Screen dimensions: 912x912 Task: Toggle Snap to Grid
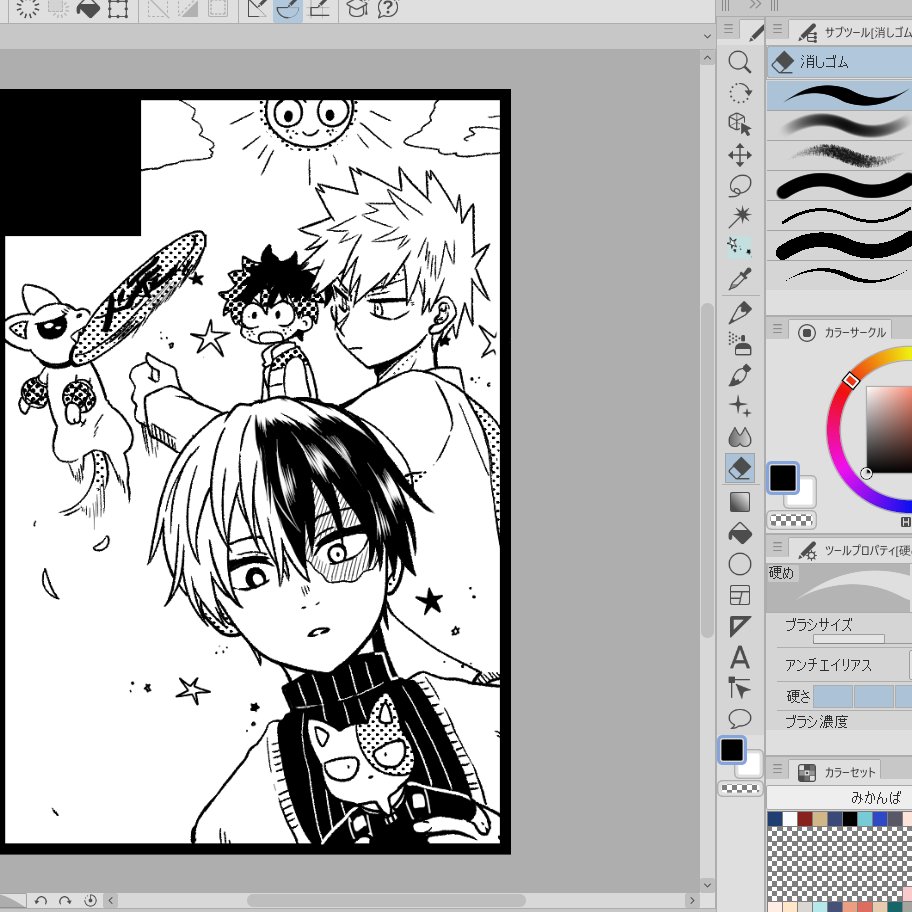click(318, 8)
